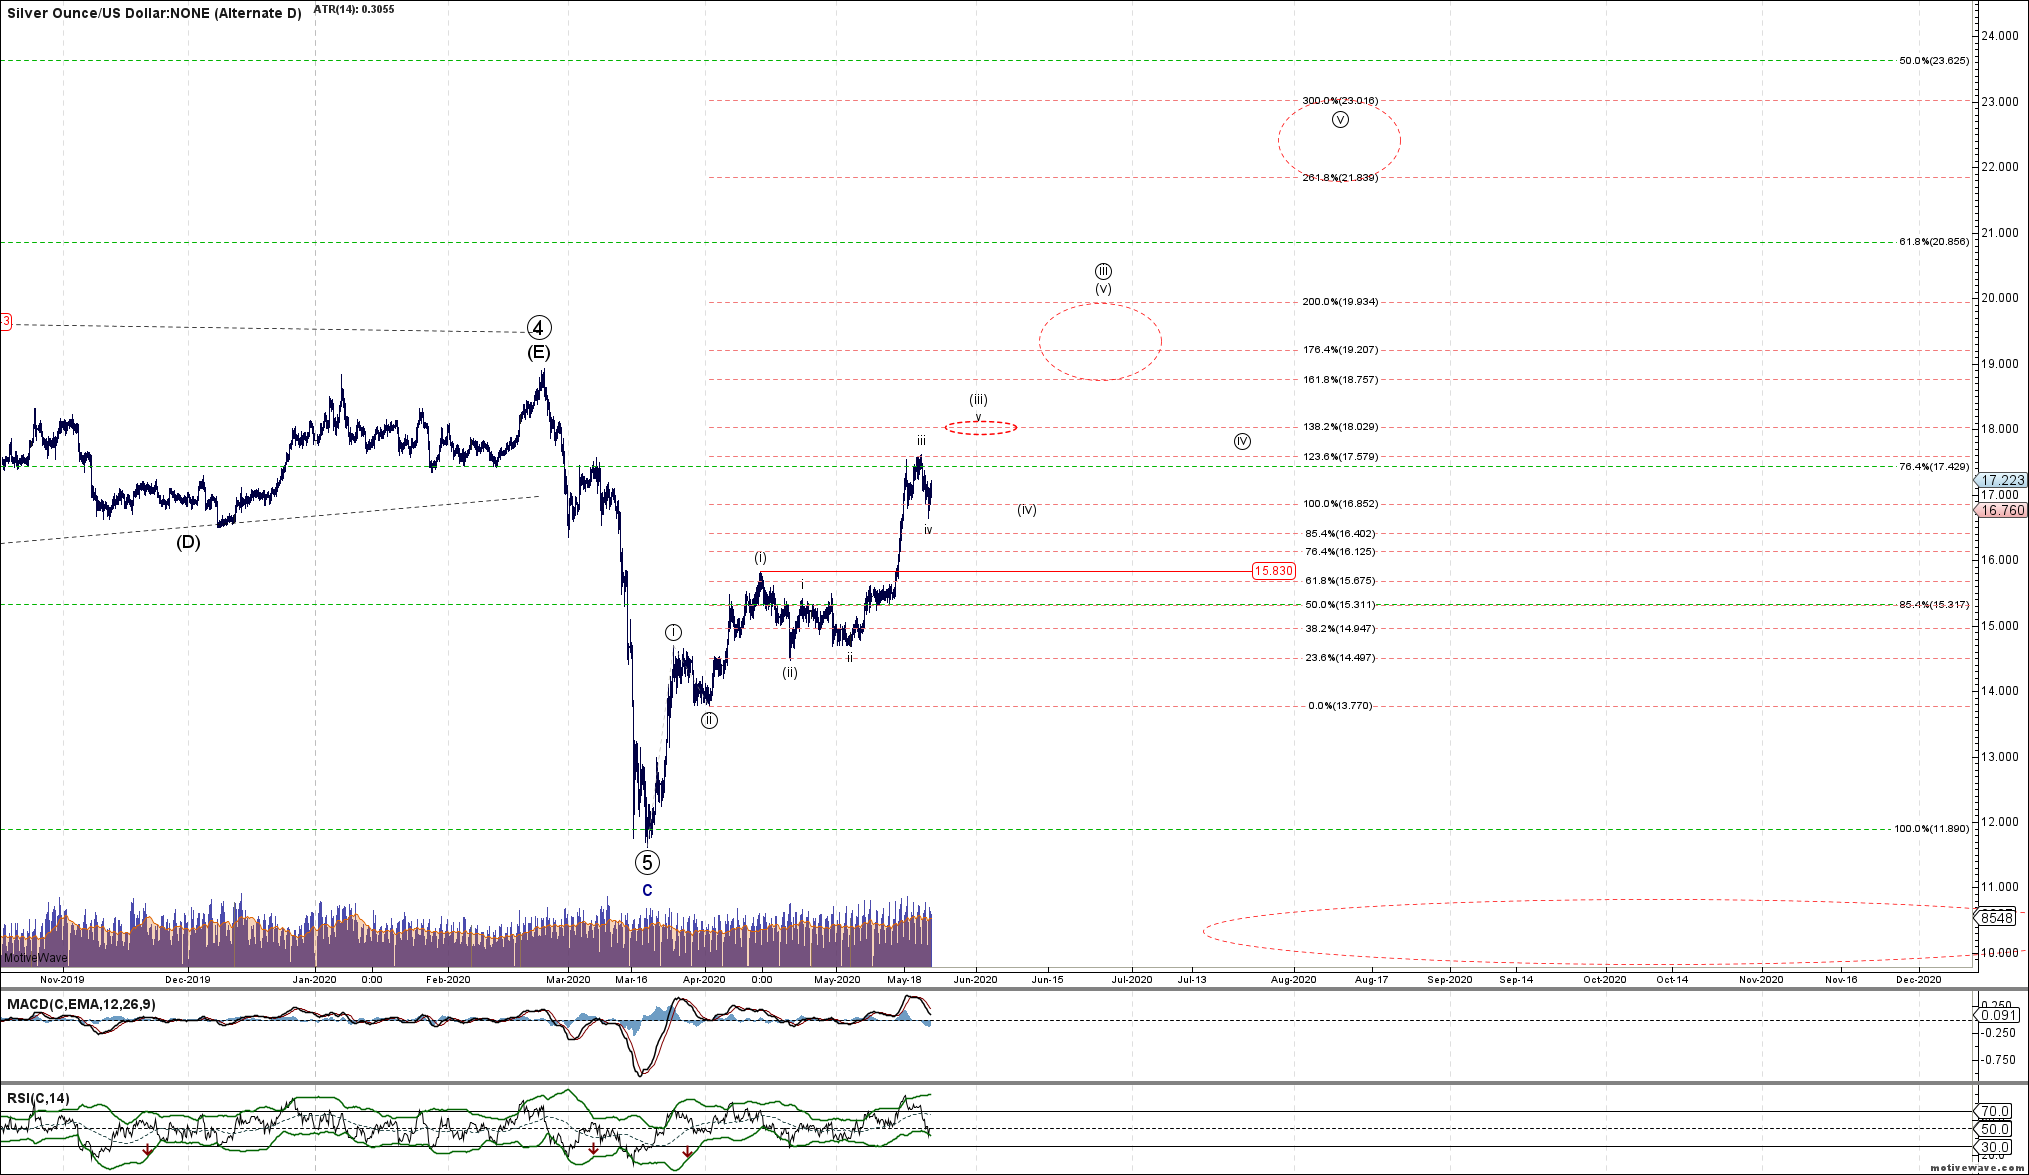Click the Mar-16 date on time axis
The width and height of the screenshot is (2029, 1175).
point(631,980)
